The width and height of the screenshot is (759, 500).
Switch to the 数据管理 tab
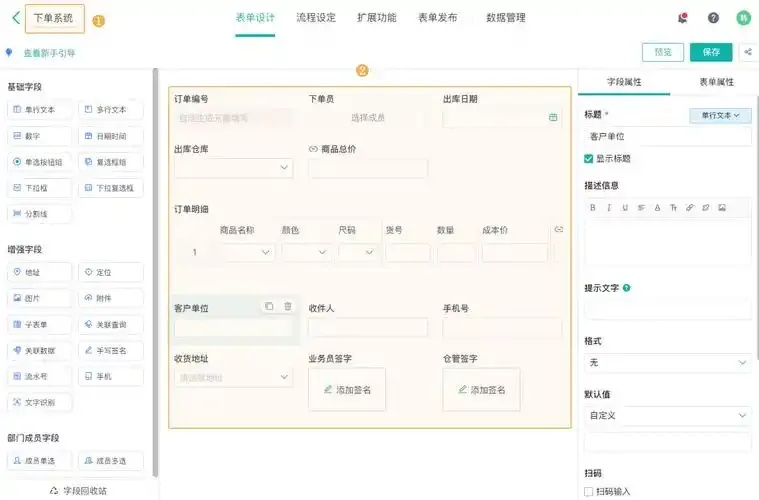[x=506, y=18]
